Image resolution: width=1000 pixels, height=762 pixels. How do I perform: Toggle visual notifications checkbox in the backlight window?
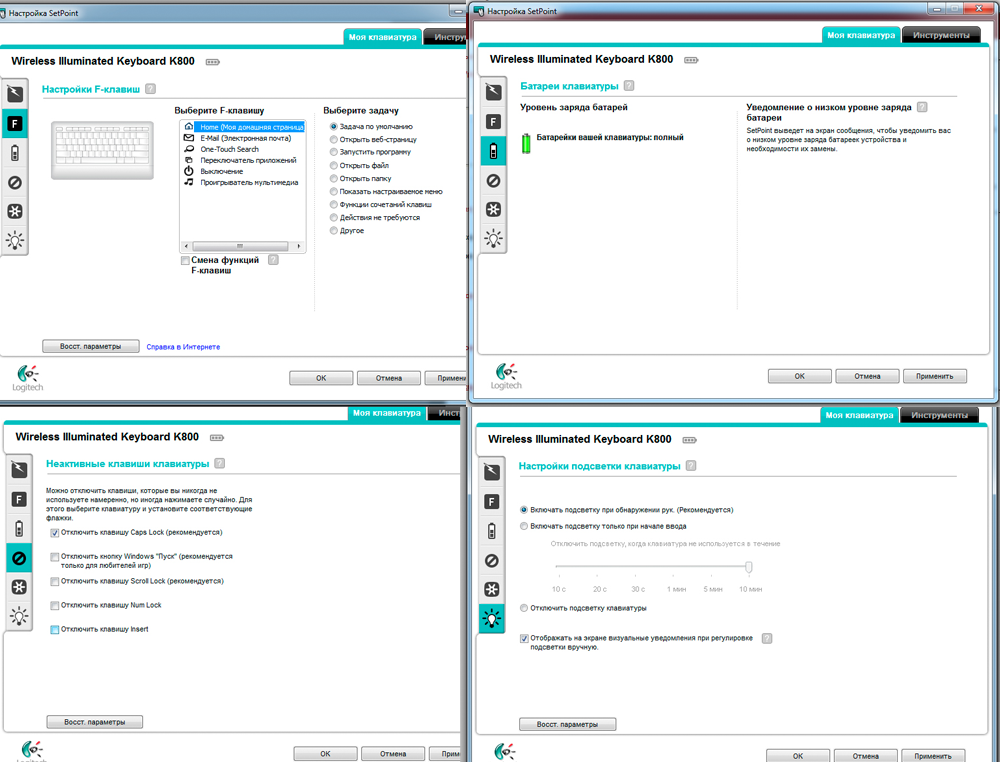(x=524, y=638)
